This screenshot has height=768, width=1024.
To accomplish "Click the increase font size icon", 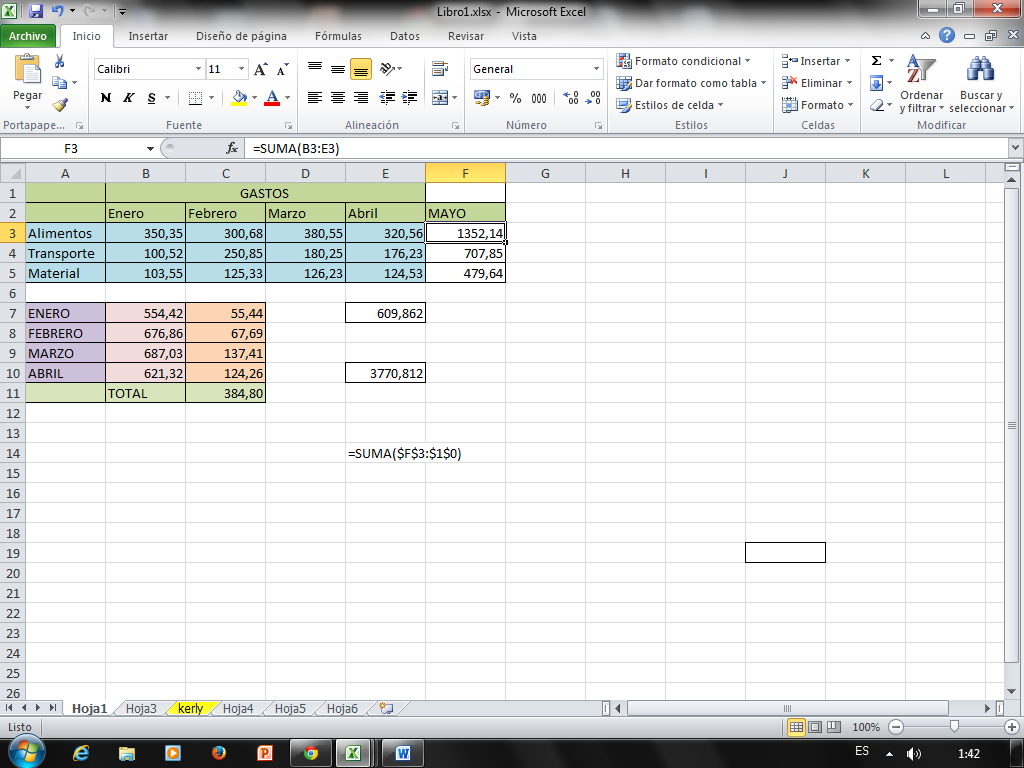I will 260,70.
